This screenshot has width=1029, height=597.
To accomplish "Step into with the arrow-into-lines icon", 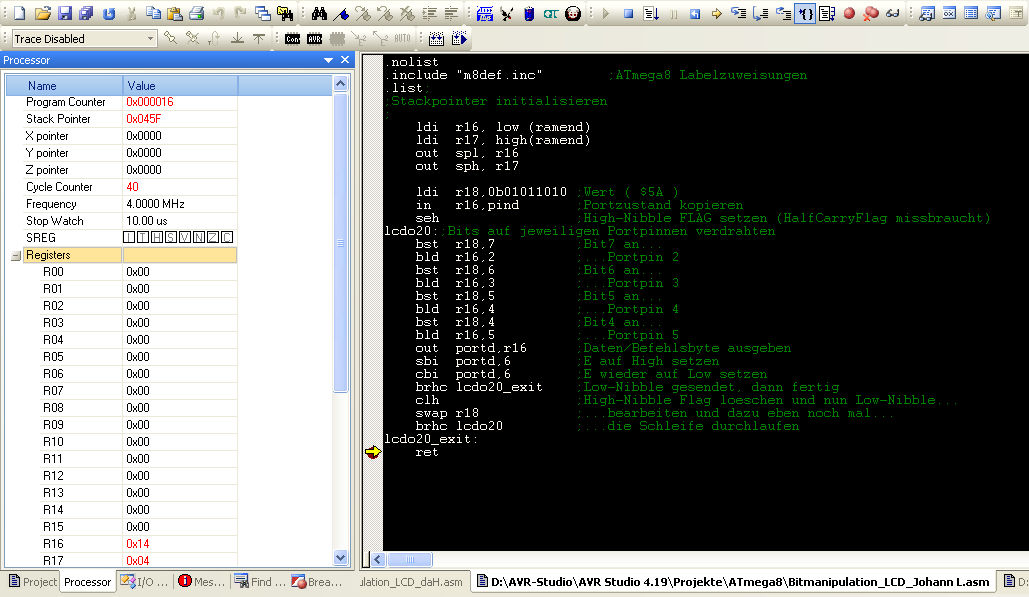I will click(738, 13).
